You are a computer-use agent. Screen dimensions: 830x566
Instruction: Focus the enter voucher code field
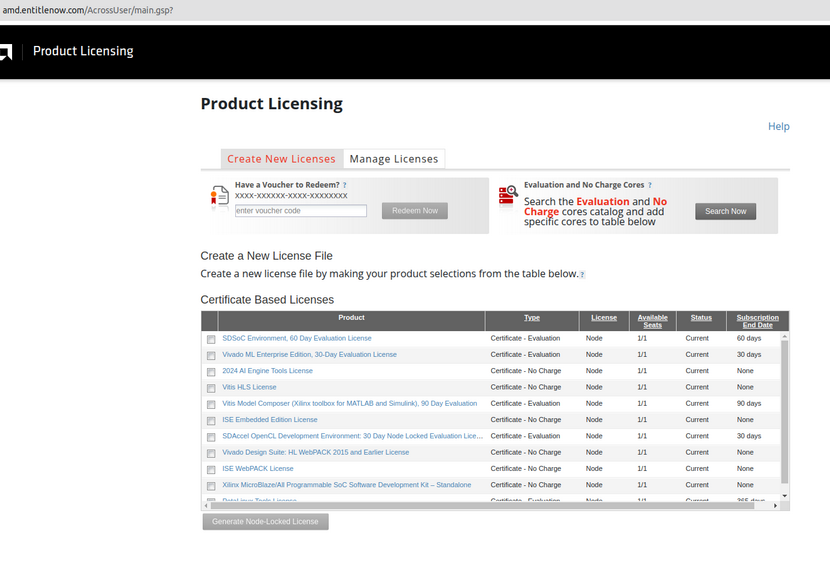[301, 211]
